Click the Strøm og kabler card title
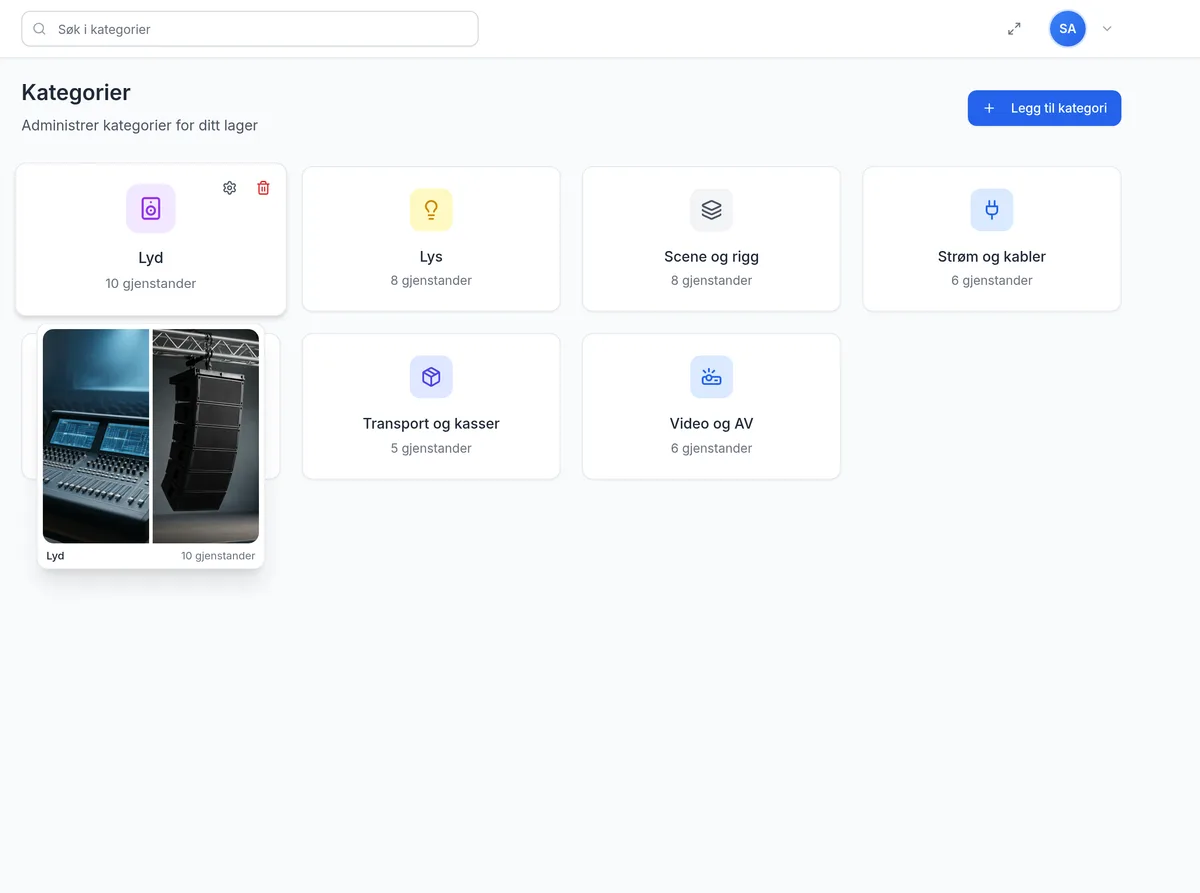 tap(992, 256)
